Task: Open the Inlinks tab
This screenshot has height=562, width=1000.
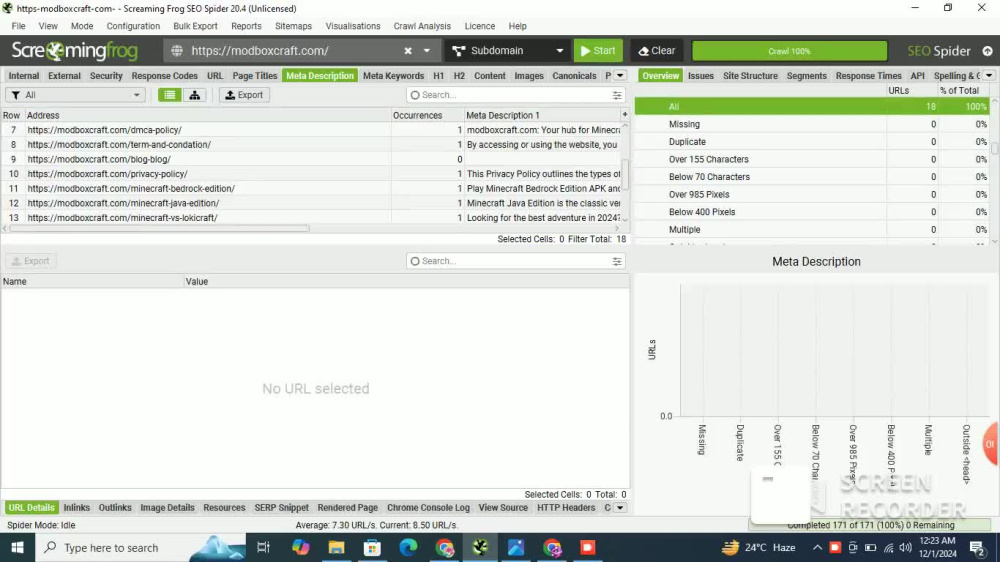Action: 77,508
